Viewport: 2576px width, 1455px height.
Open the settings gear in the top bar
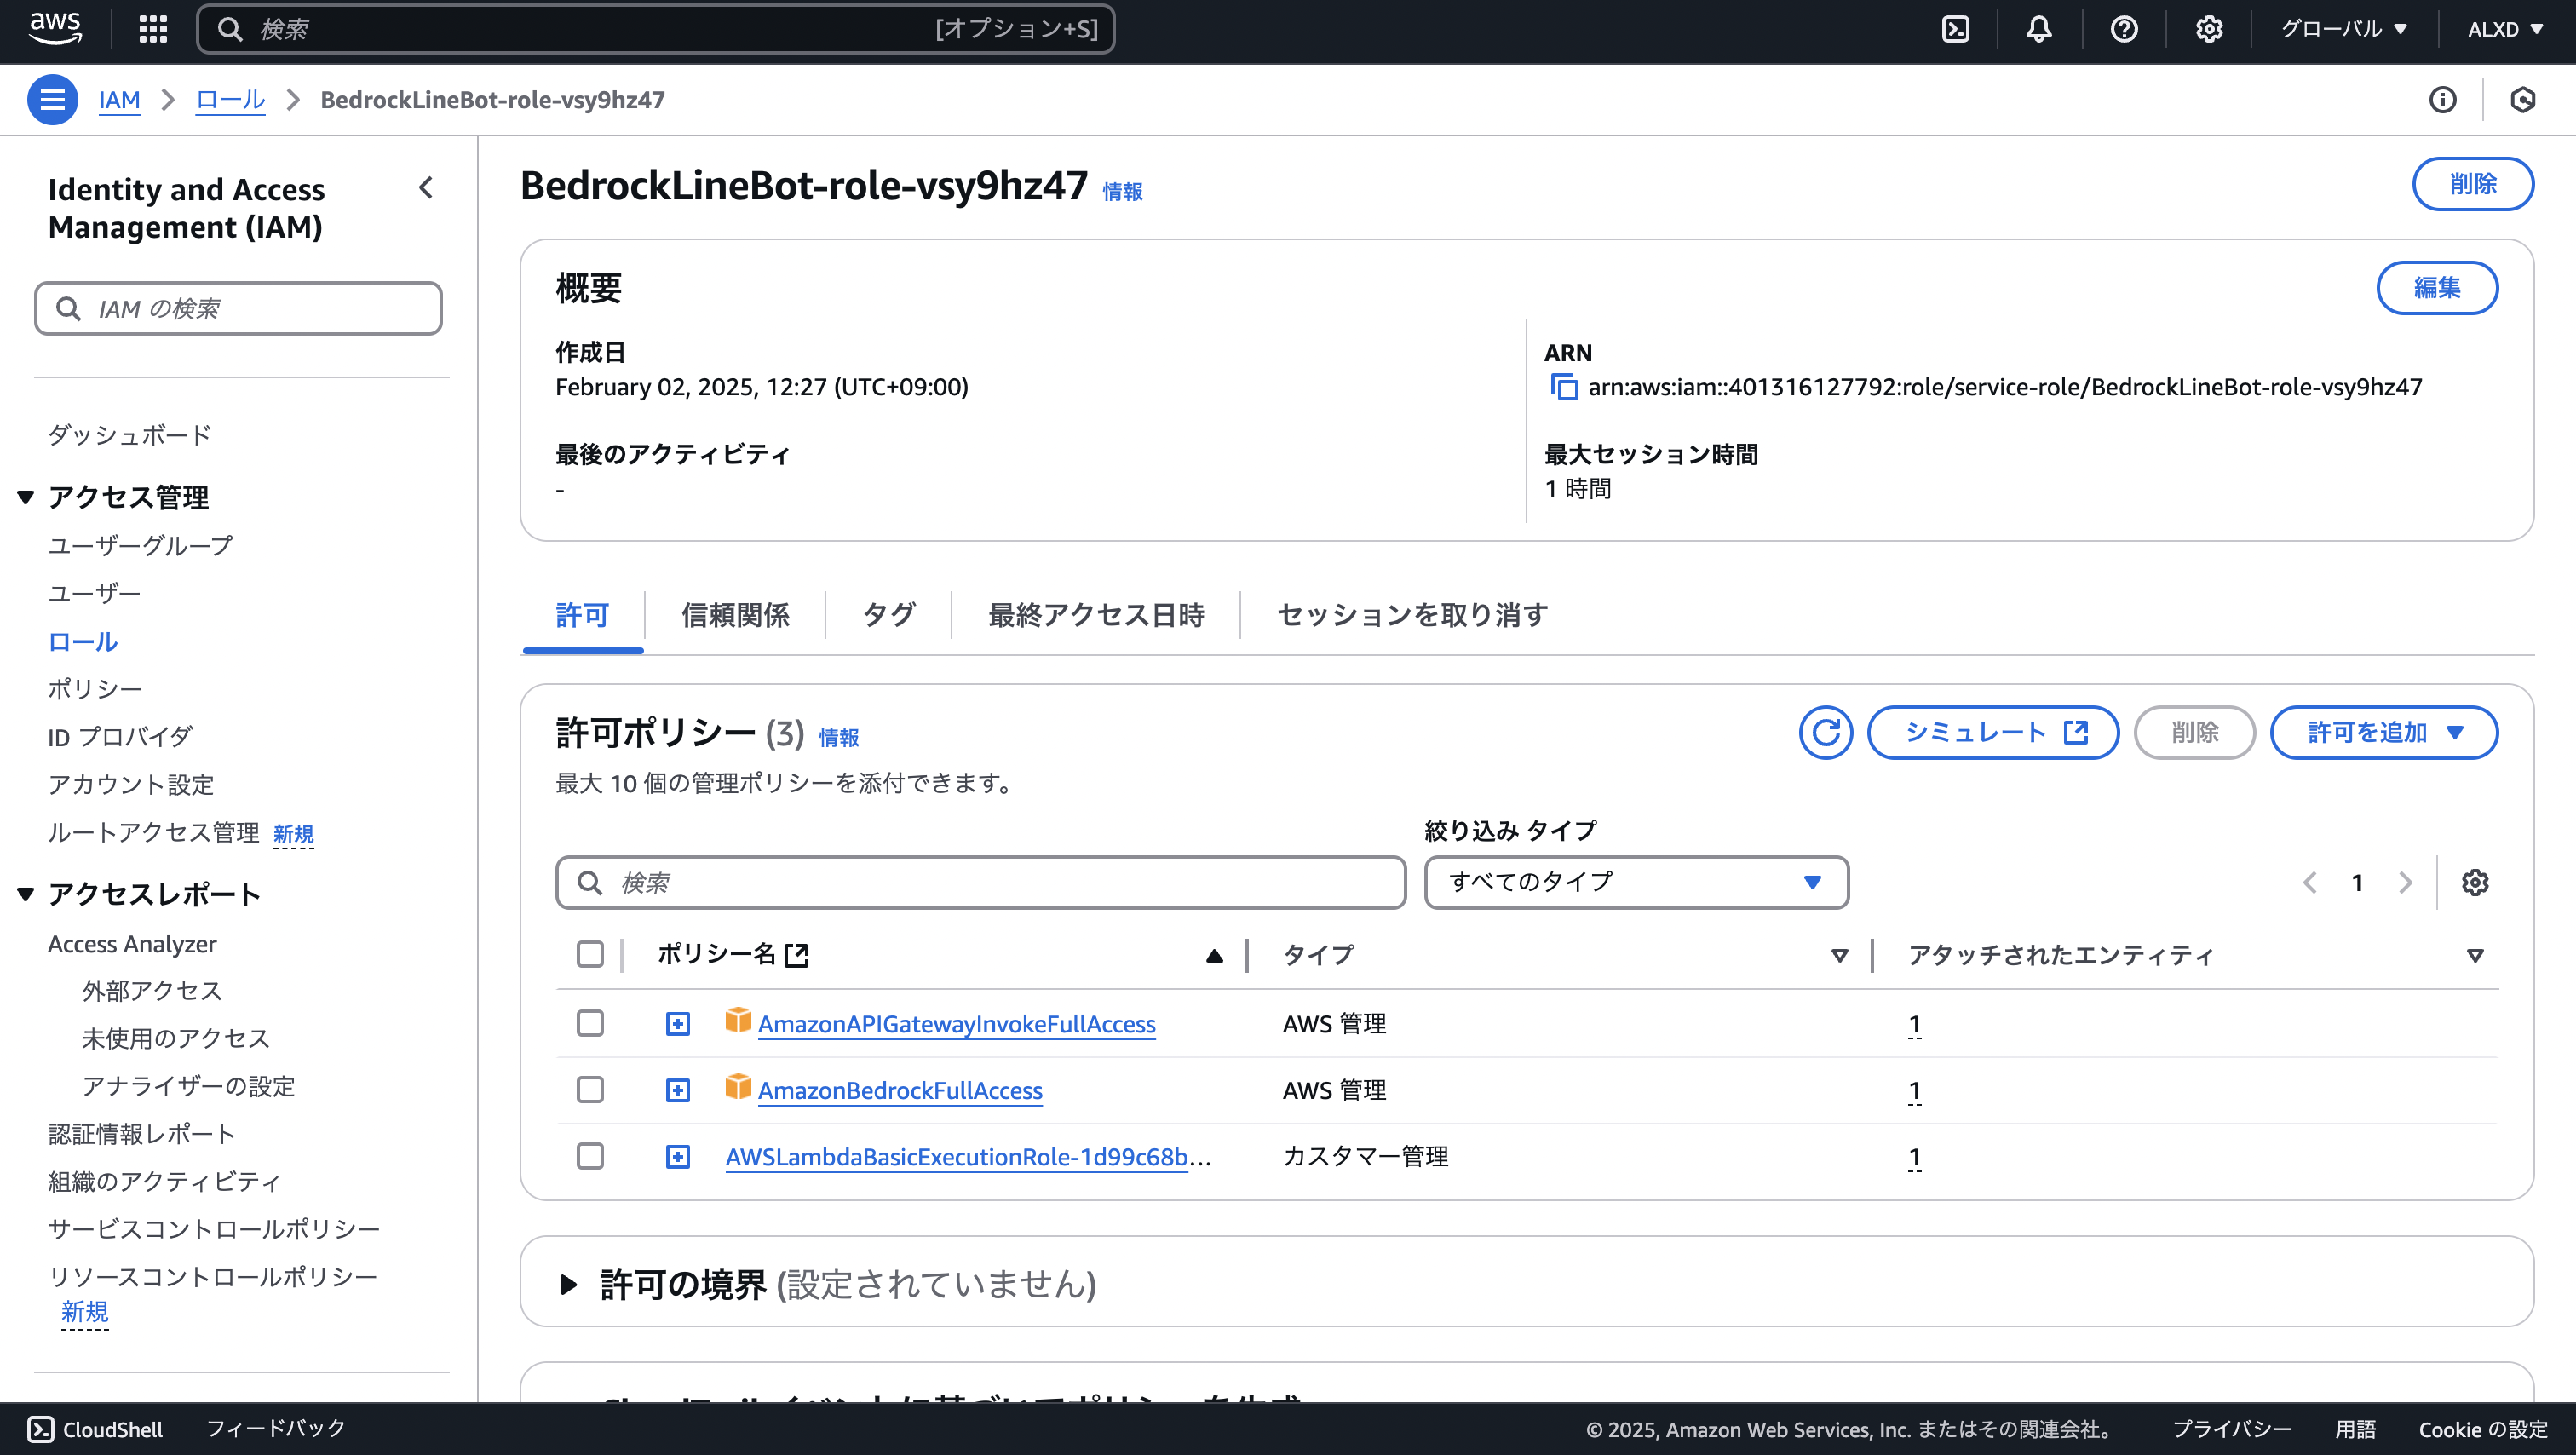(2208, 28)
